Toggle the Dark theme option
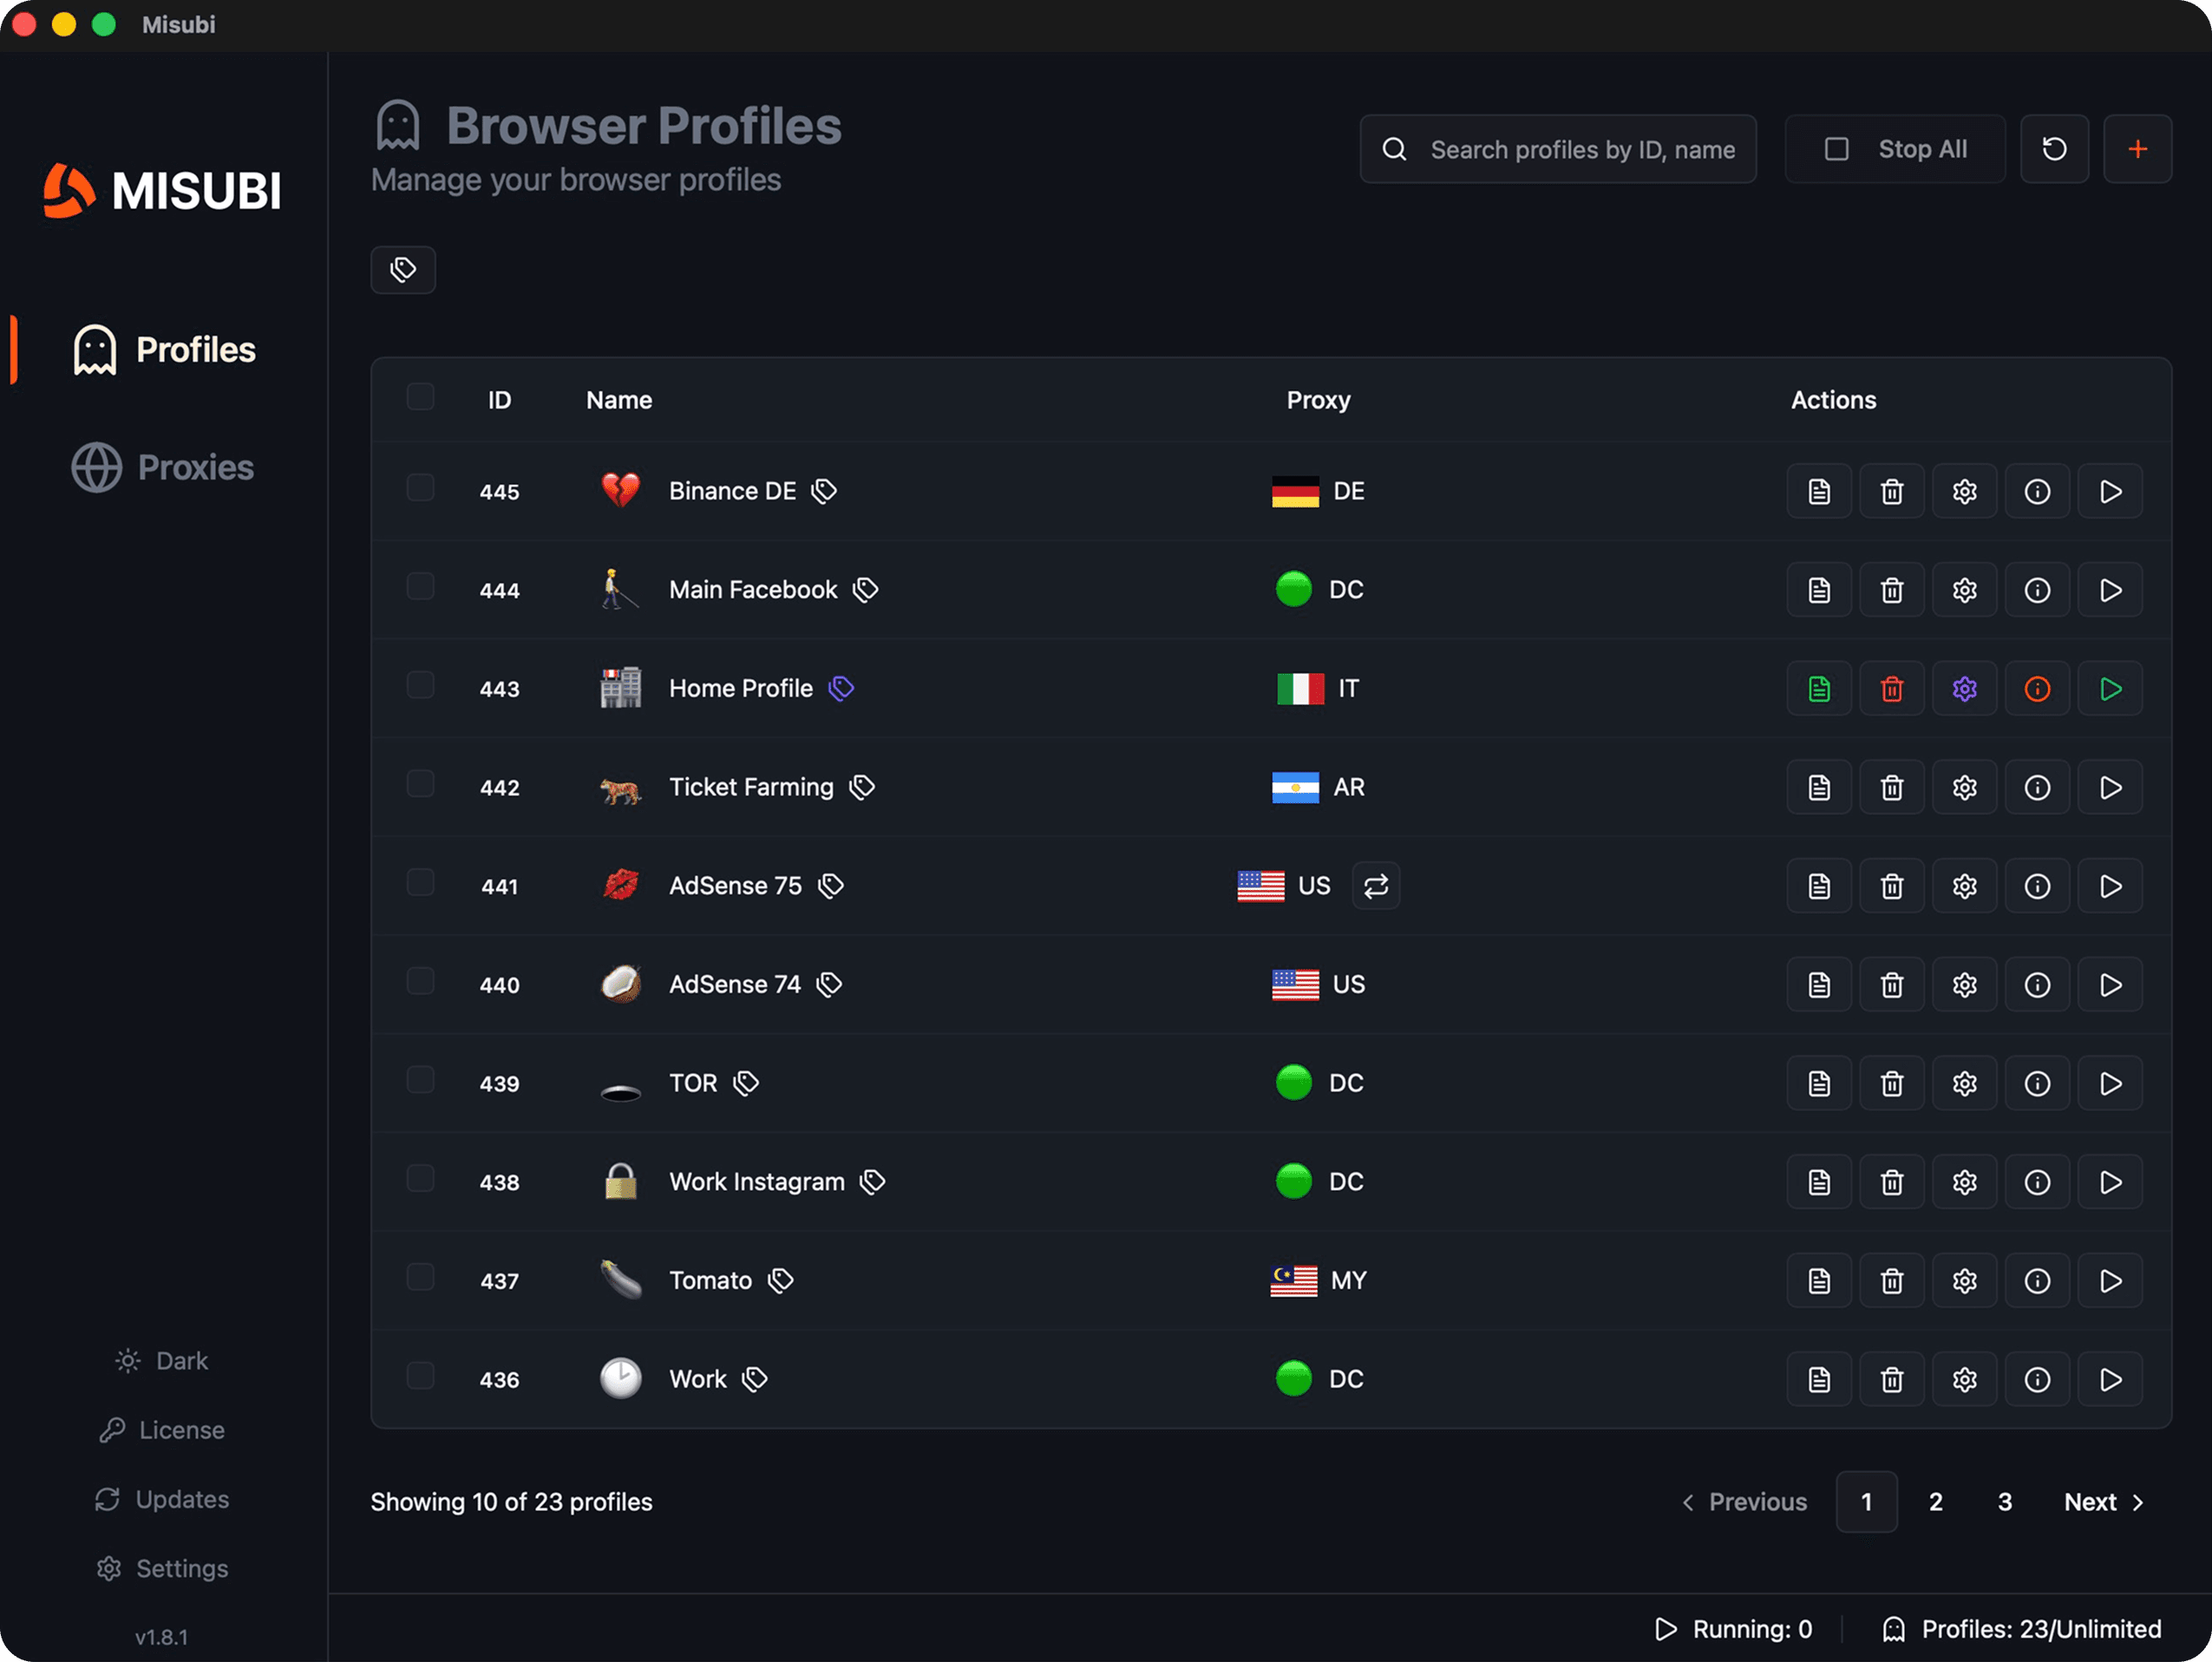 [x=161, y=1361]
